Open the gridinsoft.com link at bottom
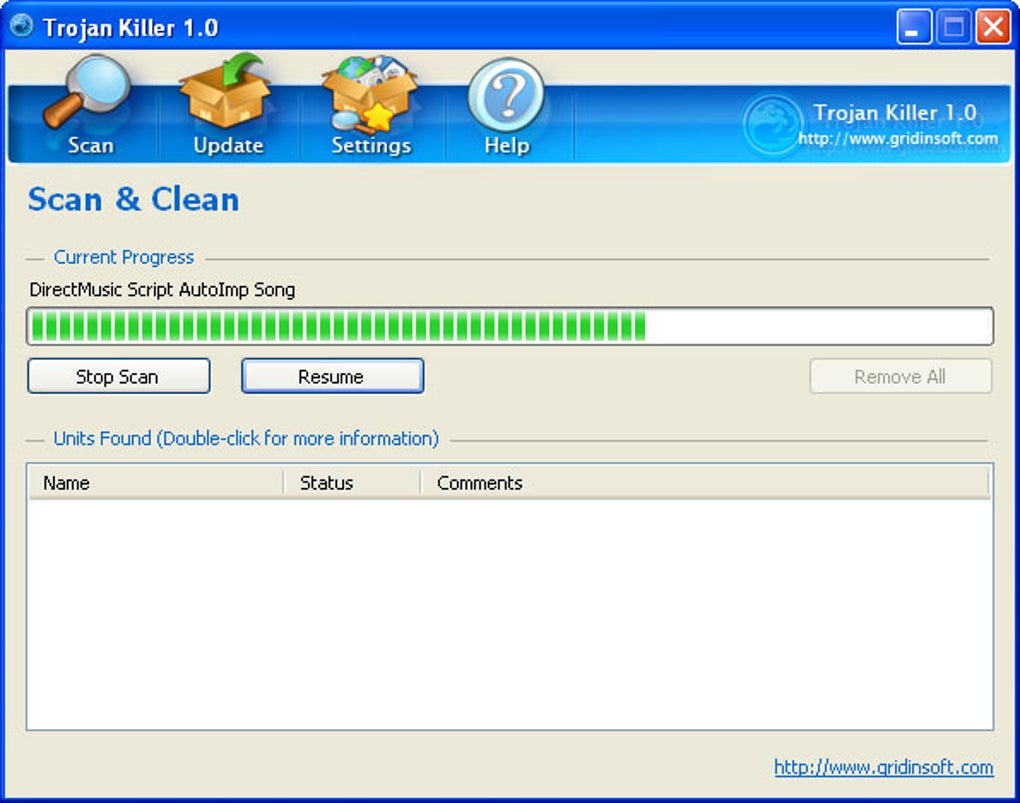This screenshot has width=1020, height=803. click(x=883, y=767)
